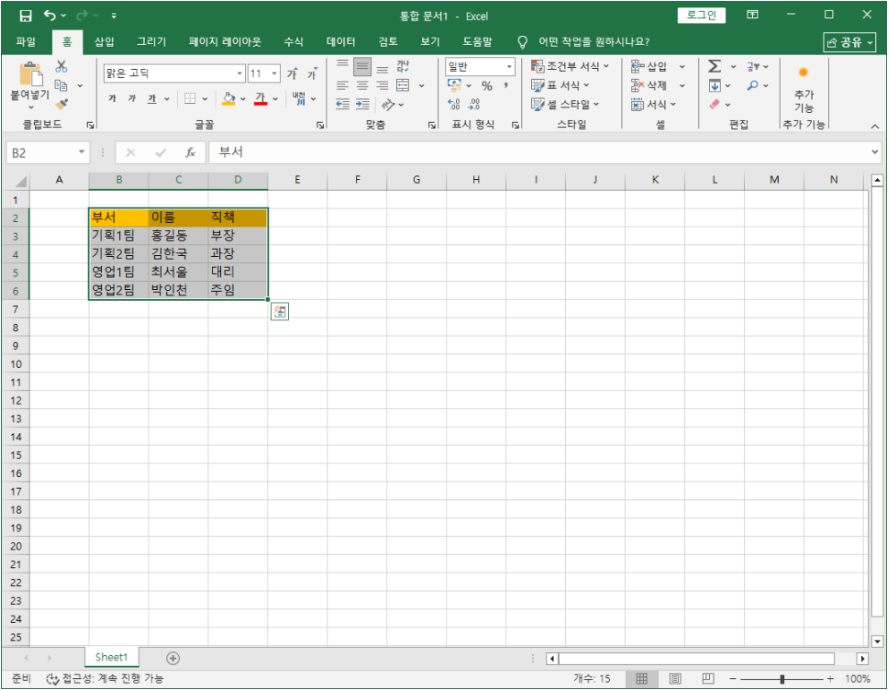The width and height of the screenshot is (889, 690).
Task: Apply percent style with the % icon
Action: coord(487,86)
